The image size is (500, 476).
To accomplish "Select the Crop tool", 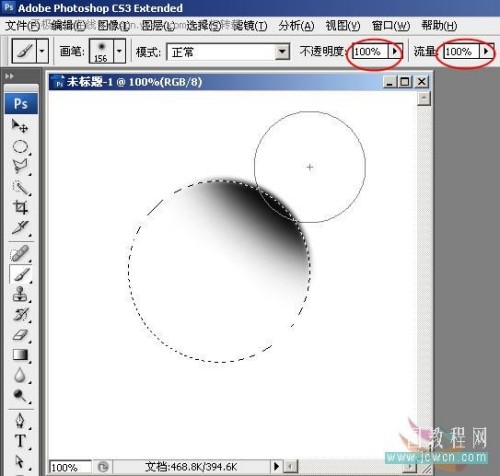I will pyautogui.click(x=20, y=207).
